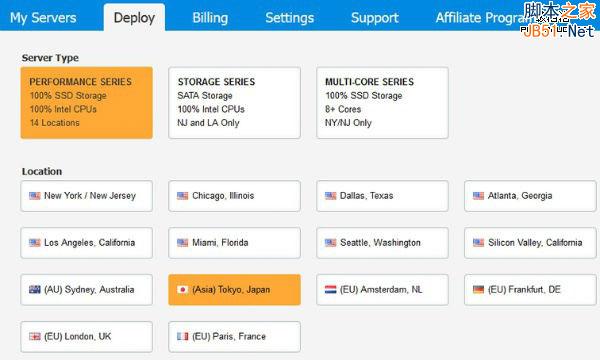Viewport: 600px width, 360px height.
Task: Select the Multi-Core Series server type
Action: point(382,103)
